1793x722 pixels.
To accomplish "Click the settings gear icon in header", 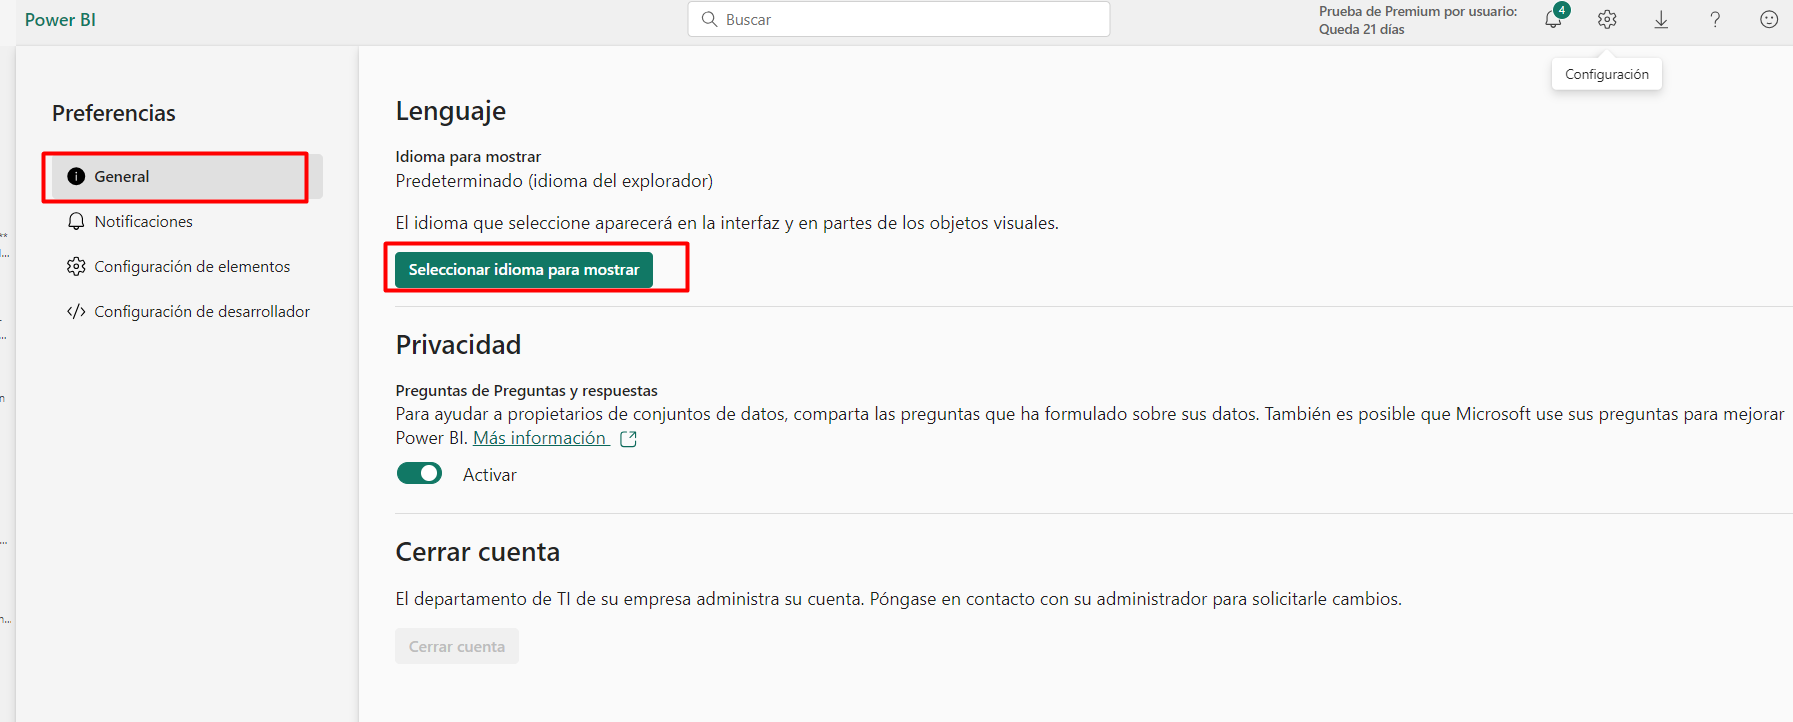I will tap(1607, 19).
